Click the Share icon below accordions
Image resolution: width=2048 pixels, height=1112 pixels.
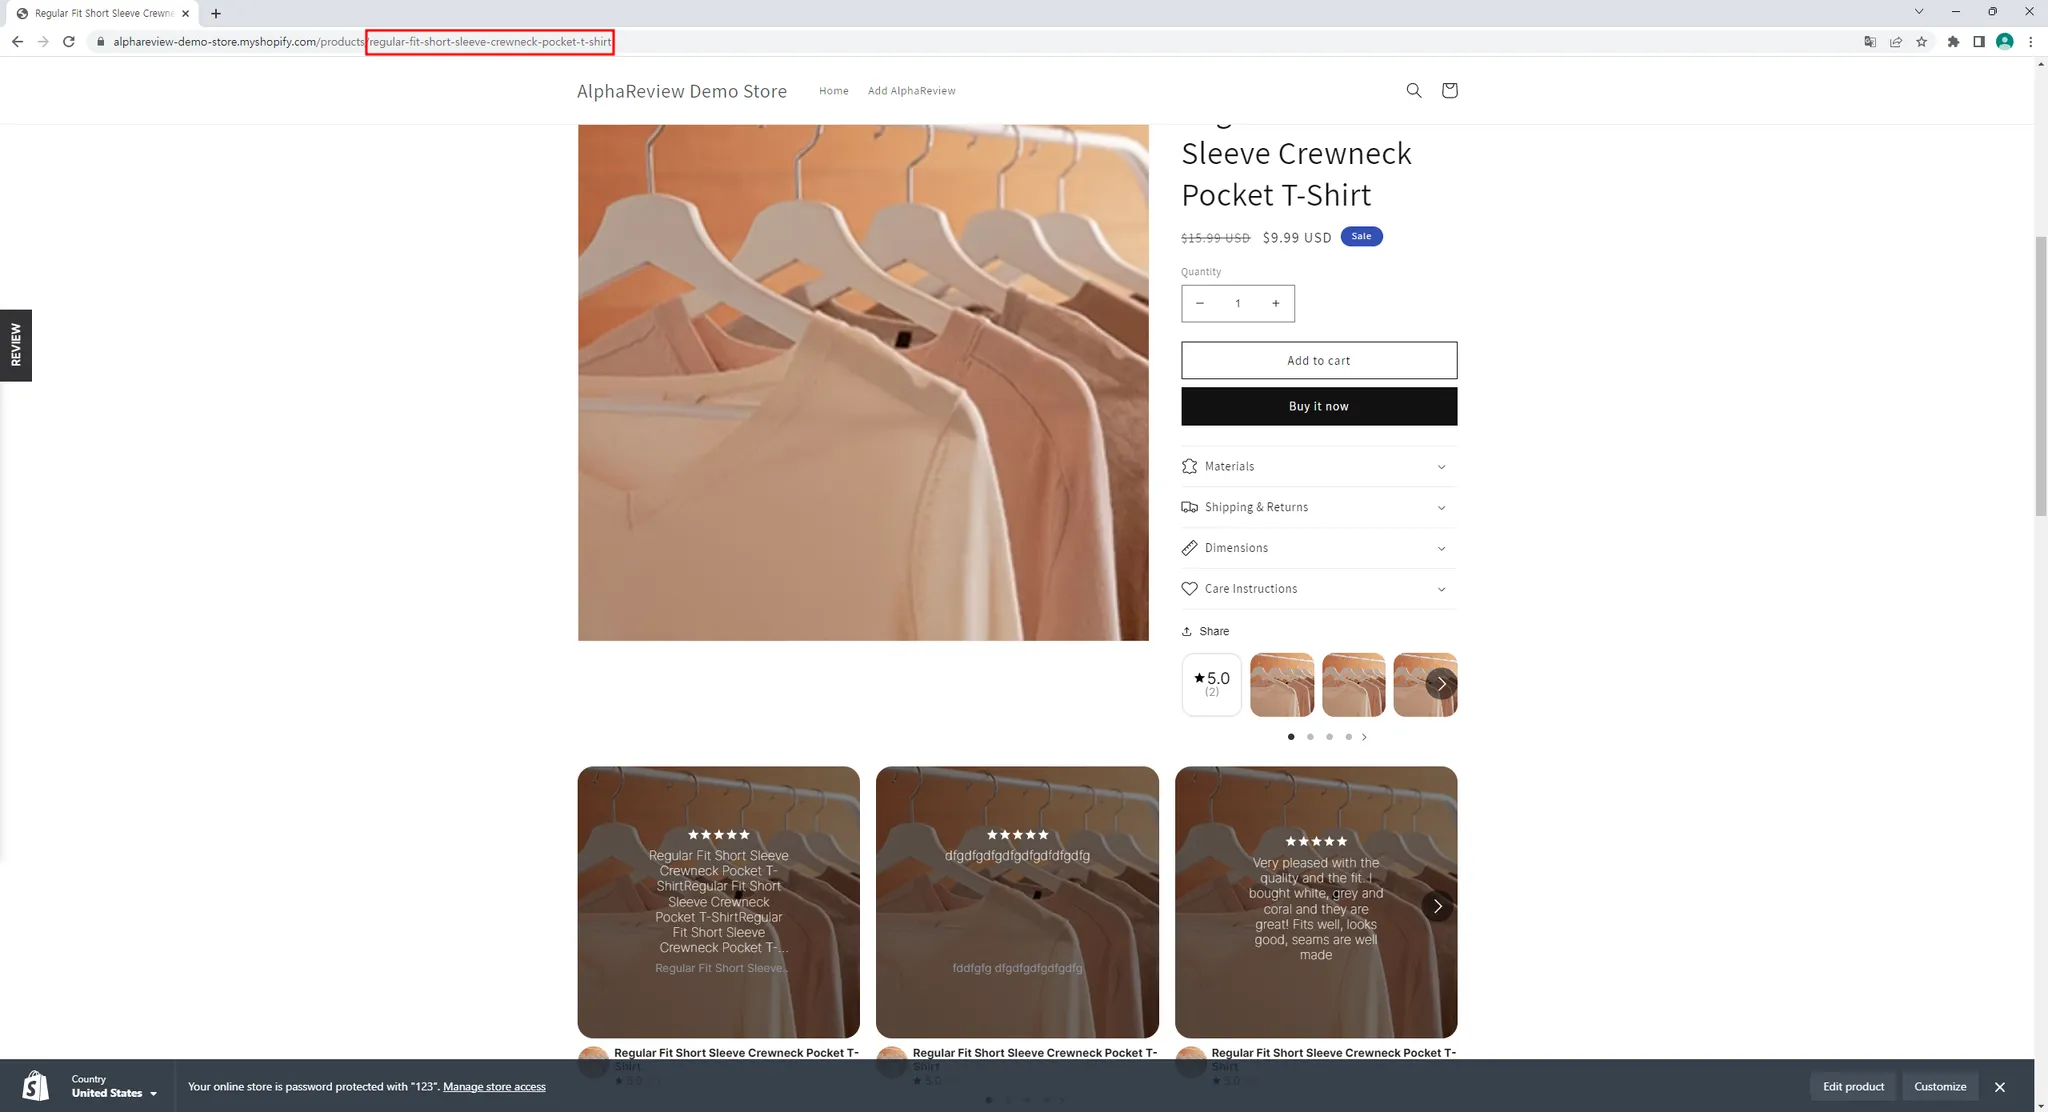click(1187, 631)
